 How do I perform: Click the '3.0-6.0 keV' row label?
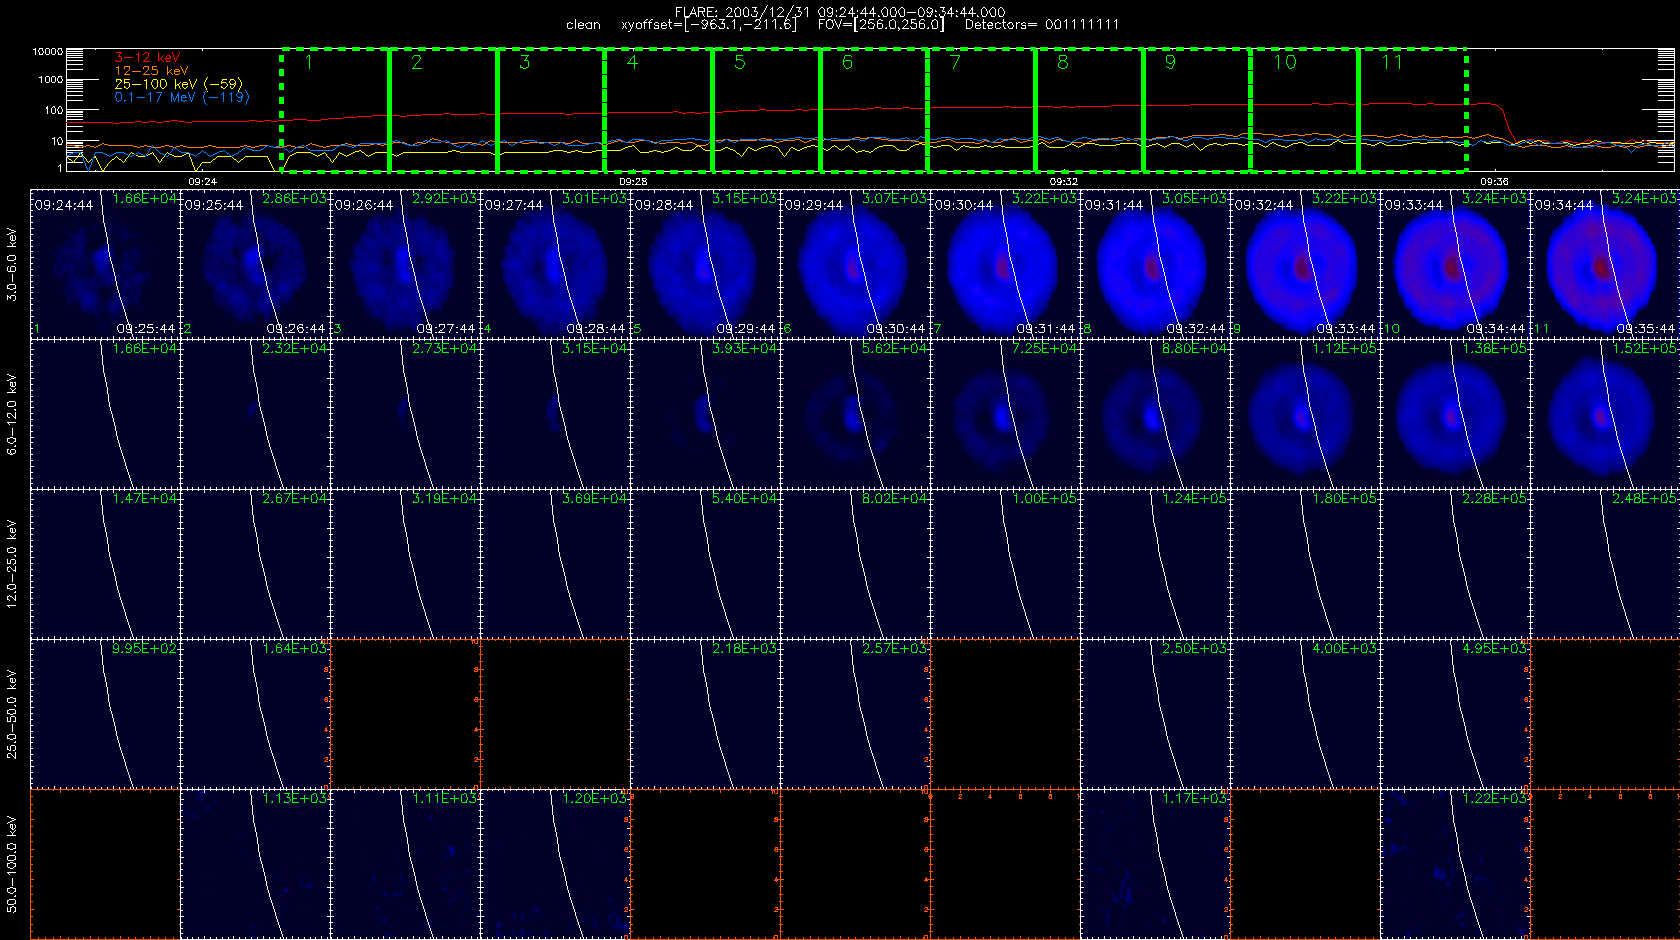tap(12, 264)
